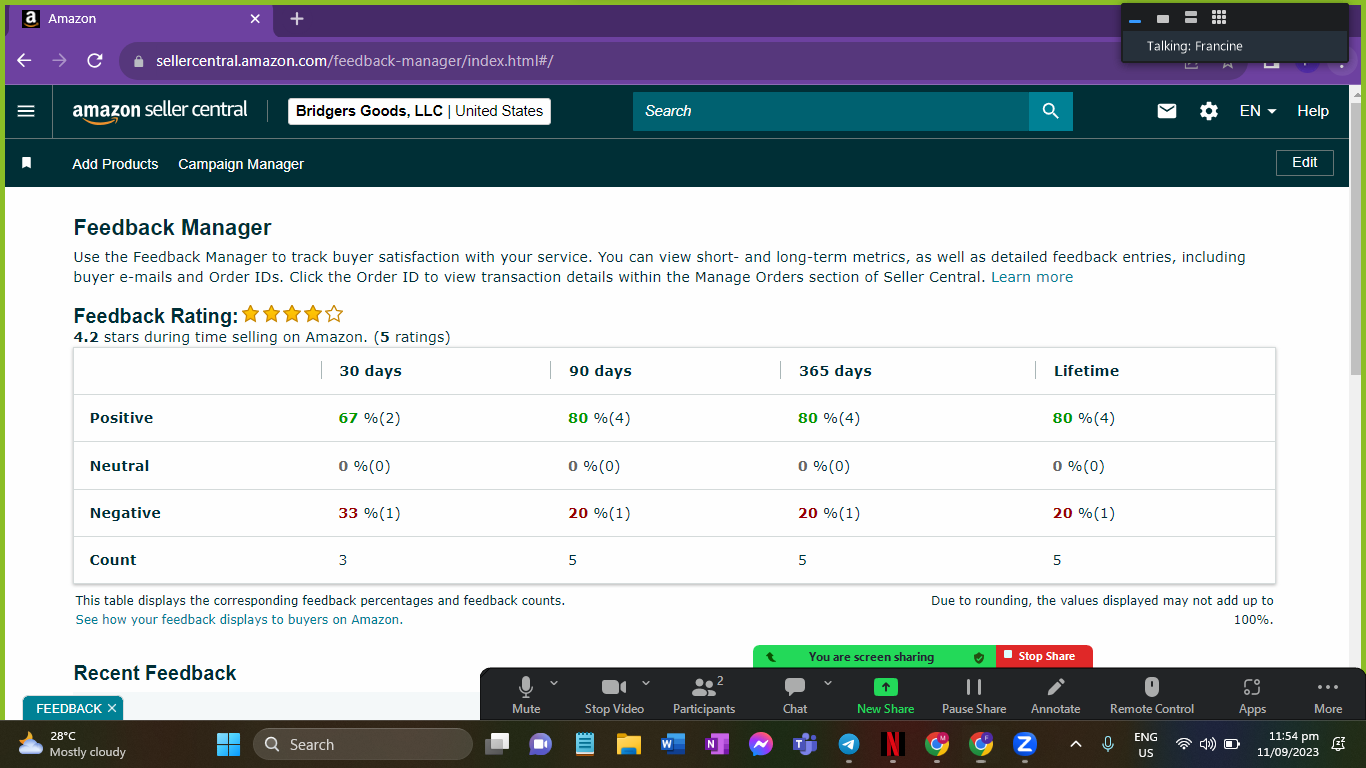The height and width of the screenshot is (768, 1366).
Task: Collapse Zoom mini window with the blue bar
Action: tap(1135, 20)
